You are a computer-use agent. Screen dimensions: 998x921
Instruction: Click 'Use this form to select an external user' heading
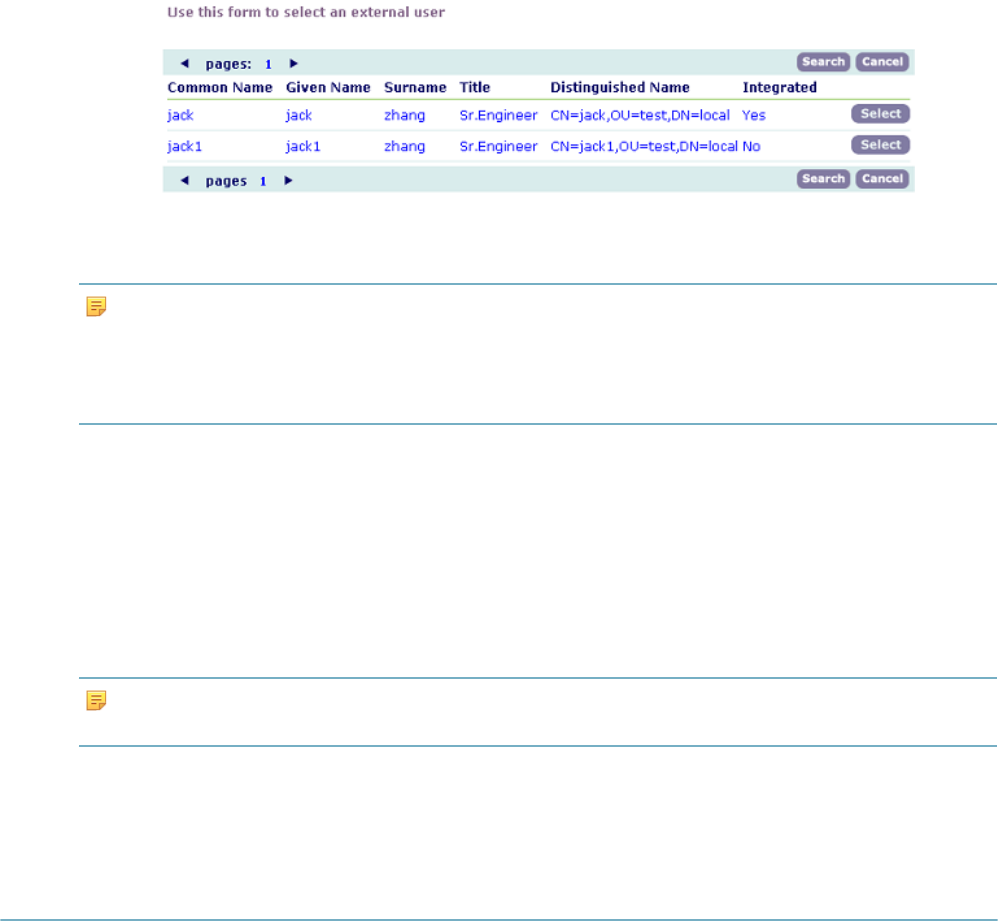[306, 12]
